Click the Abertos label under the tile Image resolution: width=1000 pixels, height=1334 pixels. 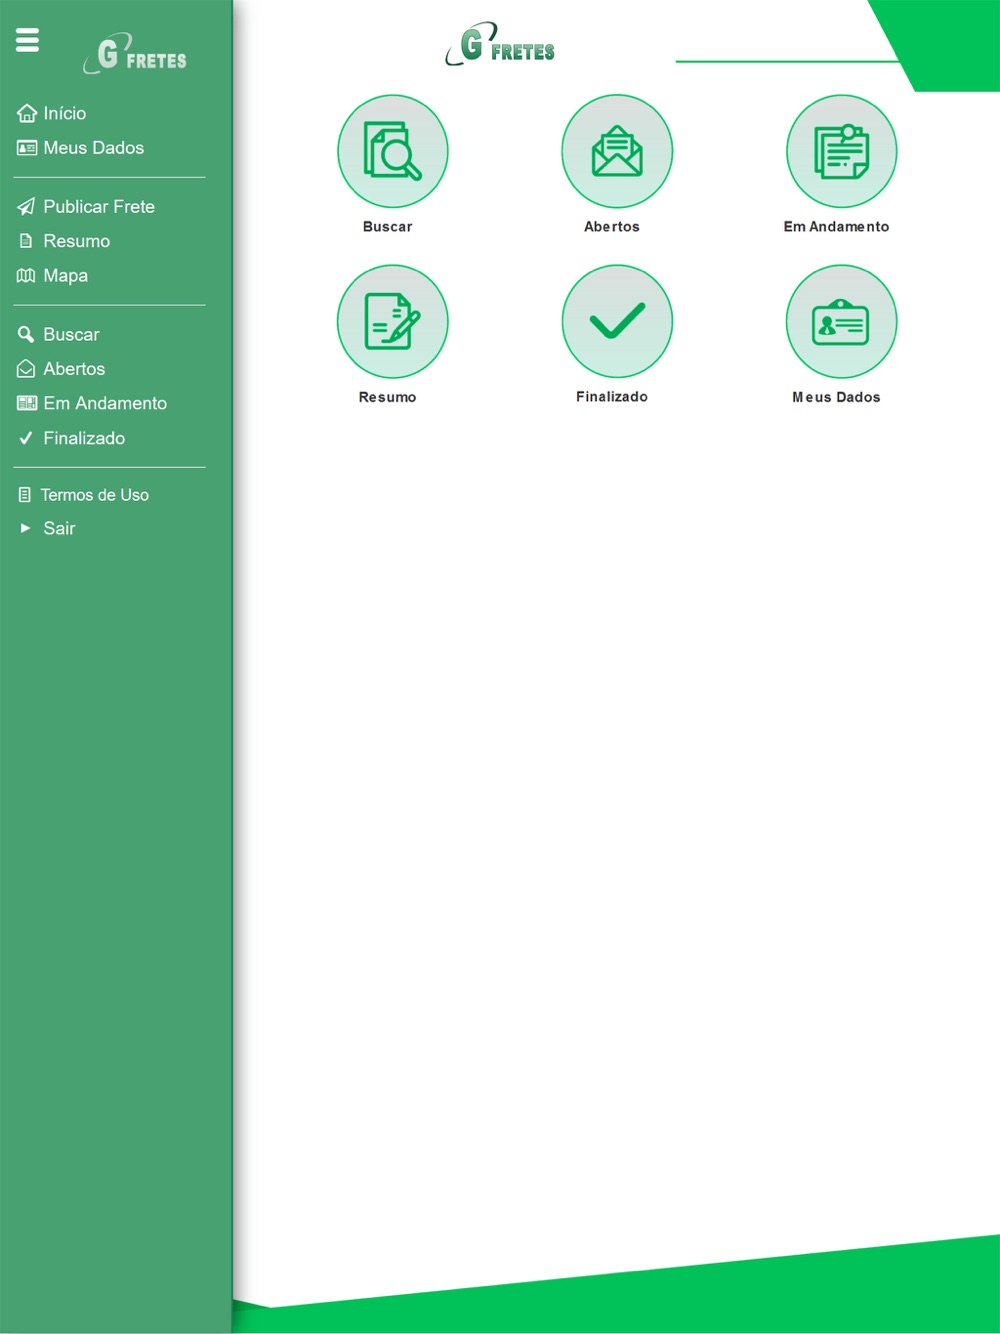[x=612, y=227]
